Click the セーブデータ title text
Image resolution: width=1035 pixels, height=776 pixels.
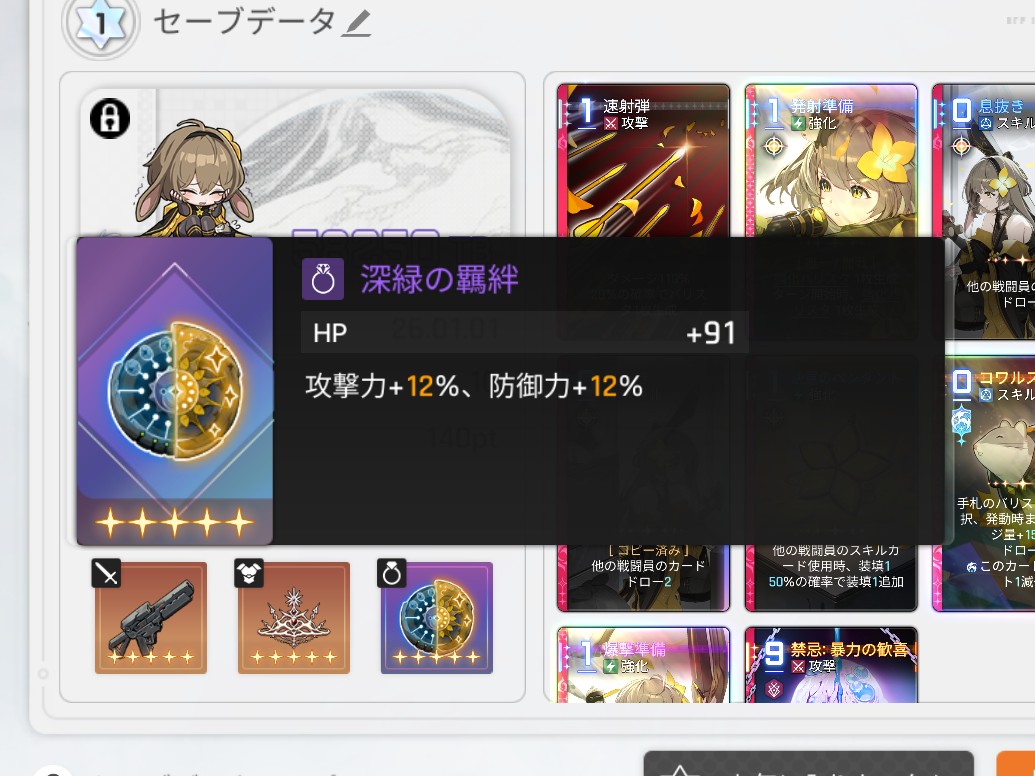(x=245, y=22)
